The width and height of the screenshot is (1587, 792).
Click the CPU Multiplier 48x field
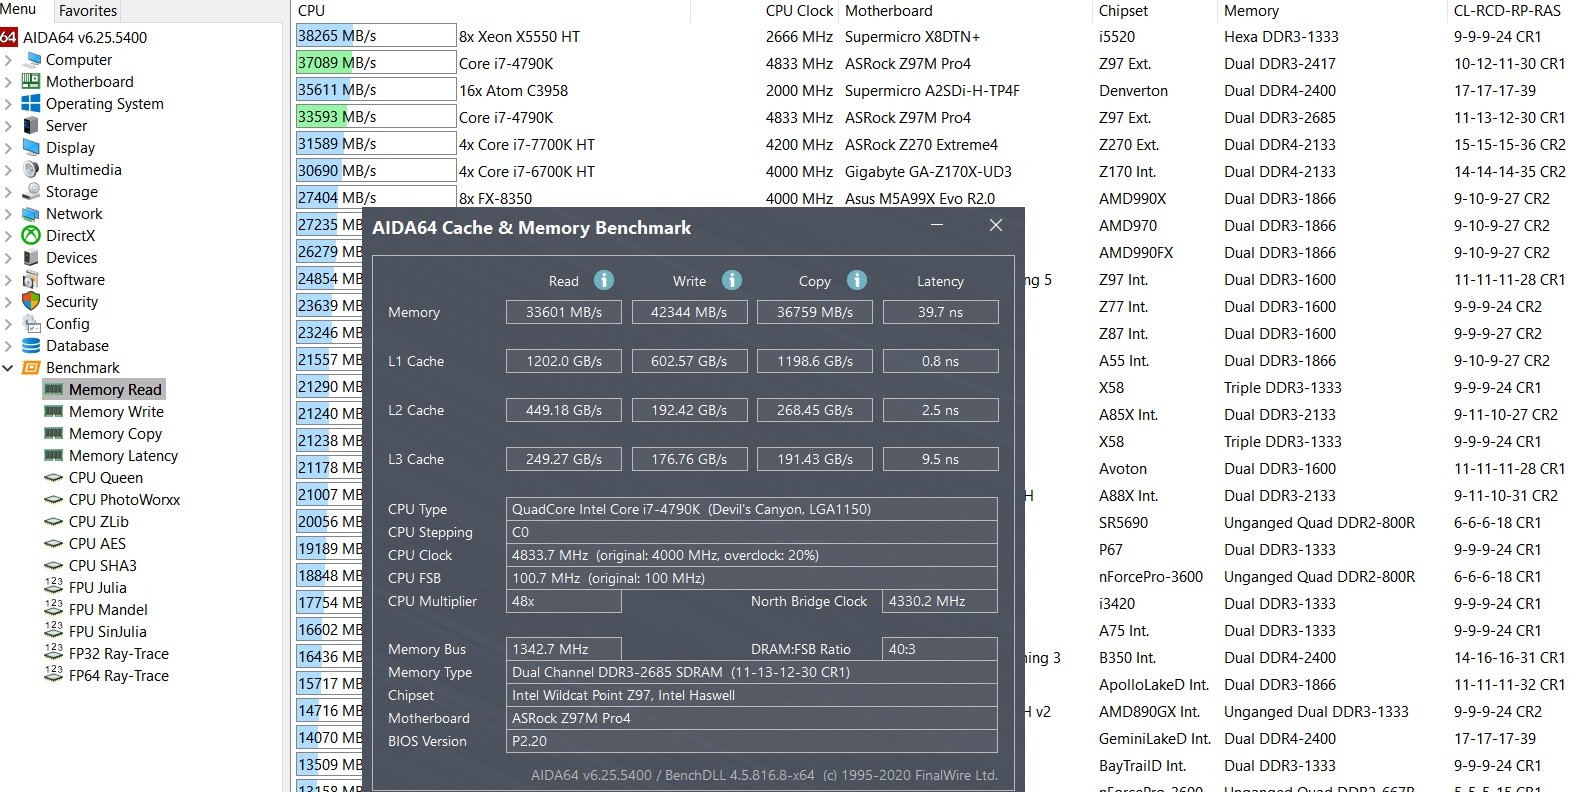pos(564,601)
